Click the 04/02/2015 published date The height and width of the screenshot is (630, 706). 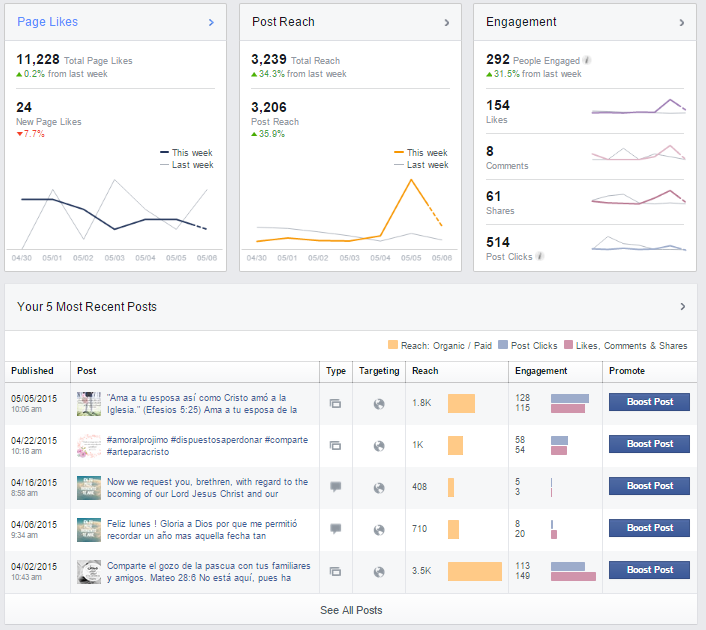click(34, 567)
